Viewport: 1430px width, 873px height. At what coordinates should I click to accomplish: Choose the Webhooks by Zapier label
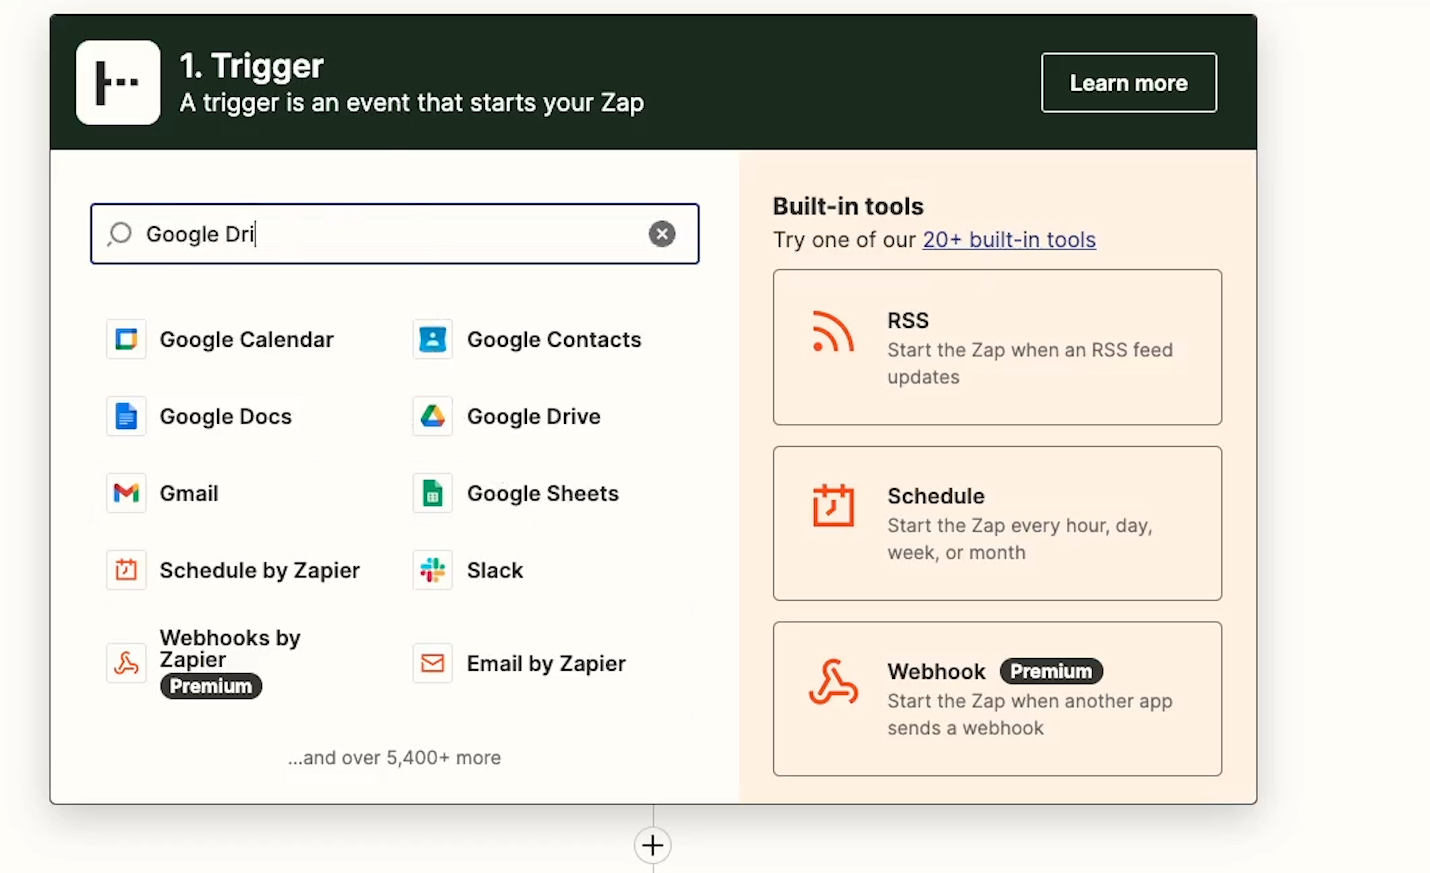pyautogui.click(x=230, y=649)
